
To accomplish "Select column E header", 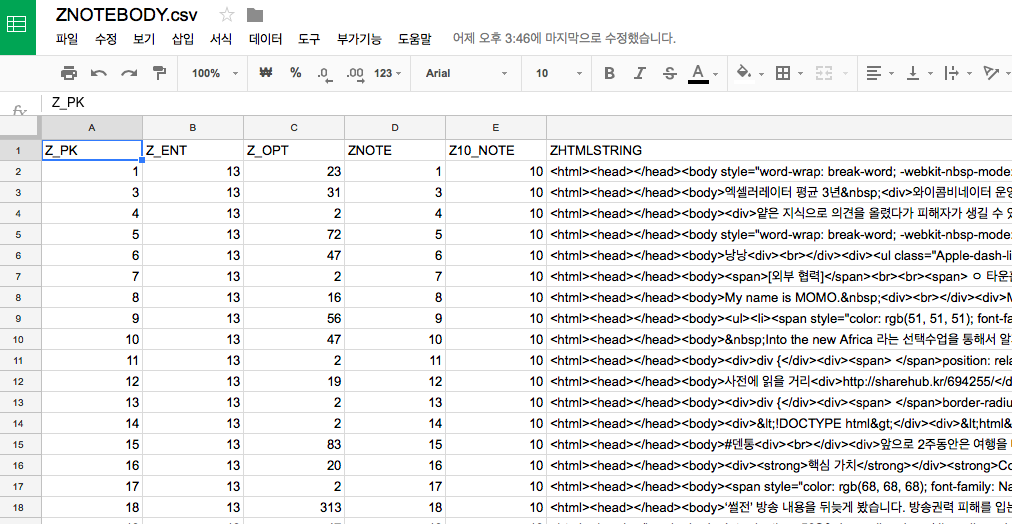I will (x=496, y=128).
